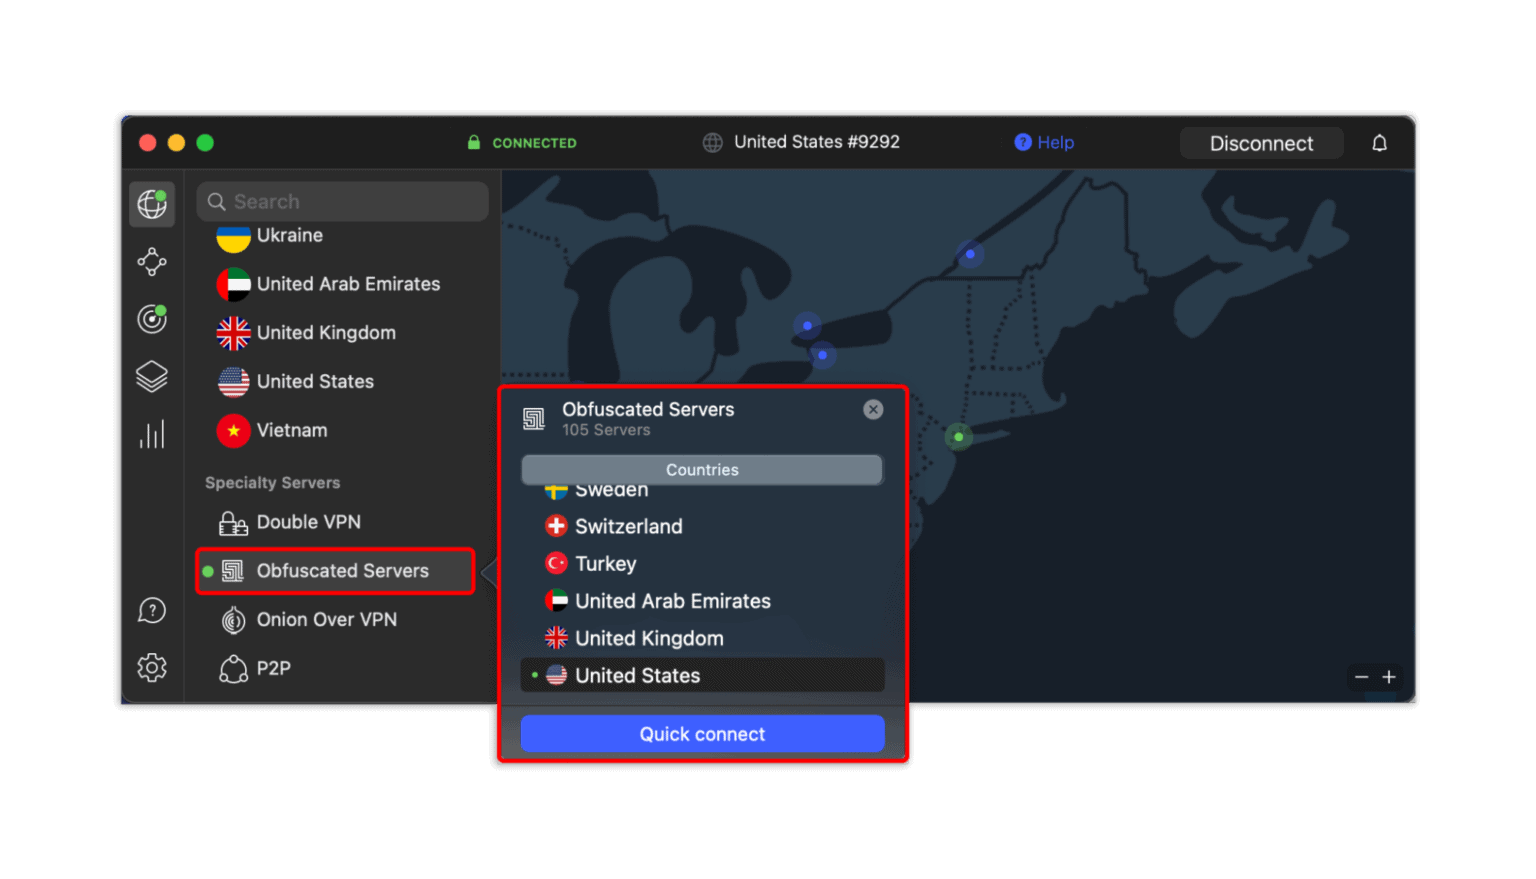
Task: Select Switzerland from the obfuscated list
Action: pos(628,526)
